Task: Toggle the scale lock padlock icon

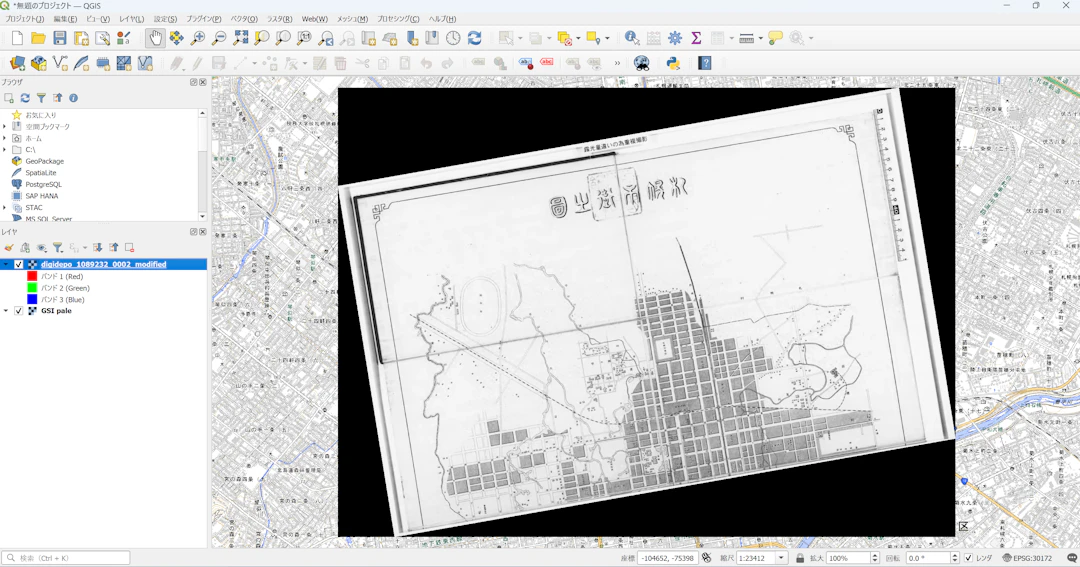Action: (800, 558)
